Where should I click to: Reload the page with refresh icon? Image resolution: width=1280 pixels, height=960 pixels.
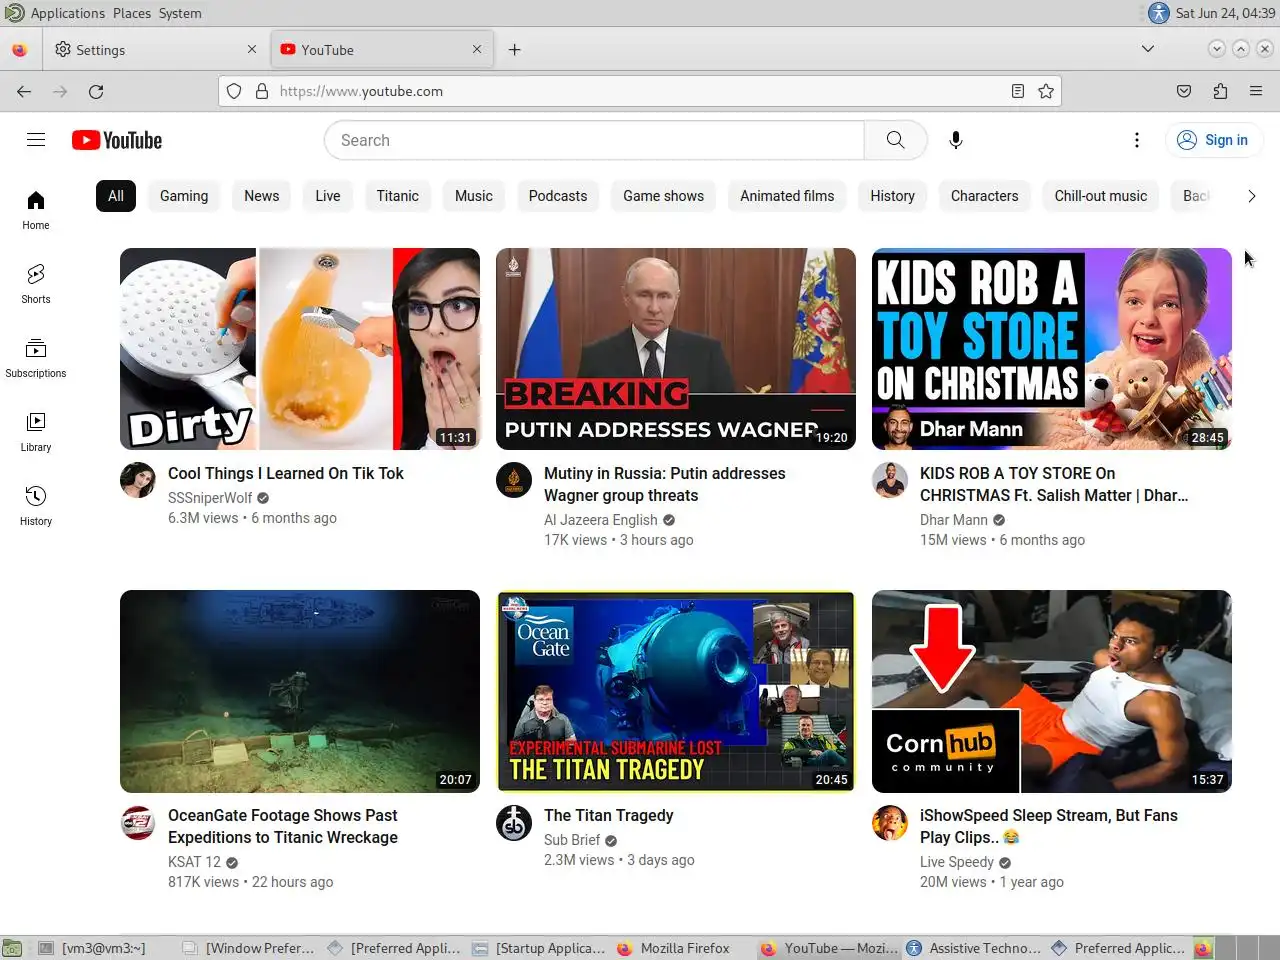[x=96, y=91]
